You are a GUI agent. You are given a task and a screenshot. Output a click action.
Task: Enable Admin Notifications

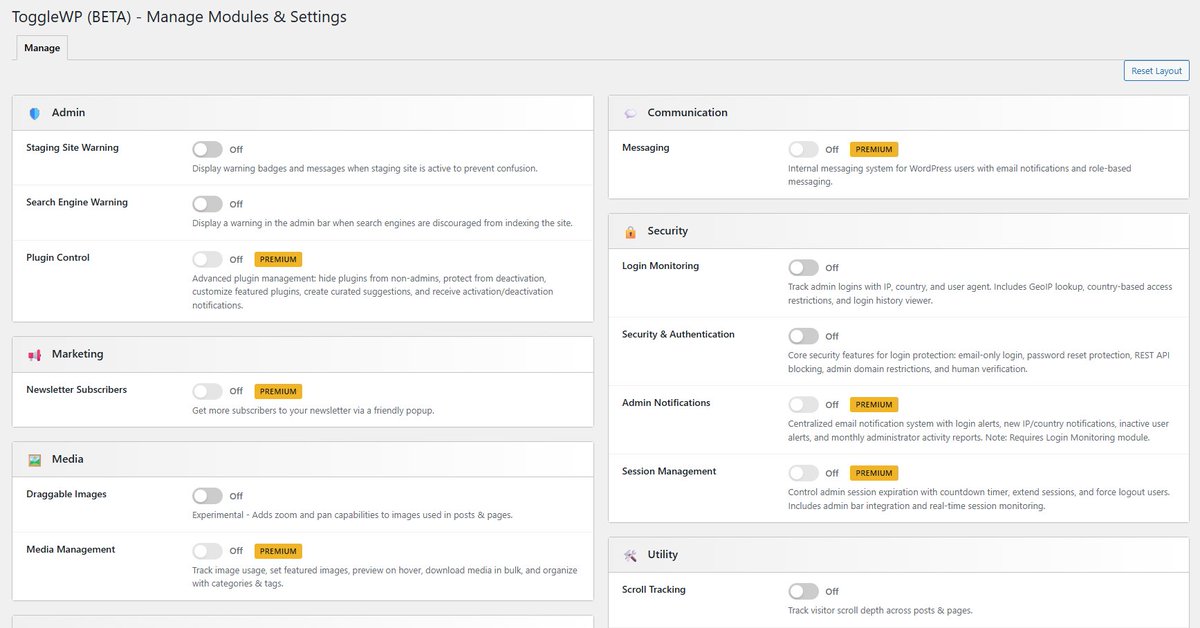(803, 404)
